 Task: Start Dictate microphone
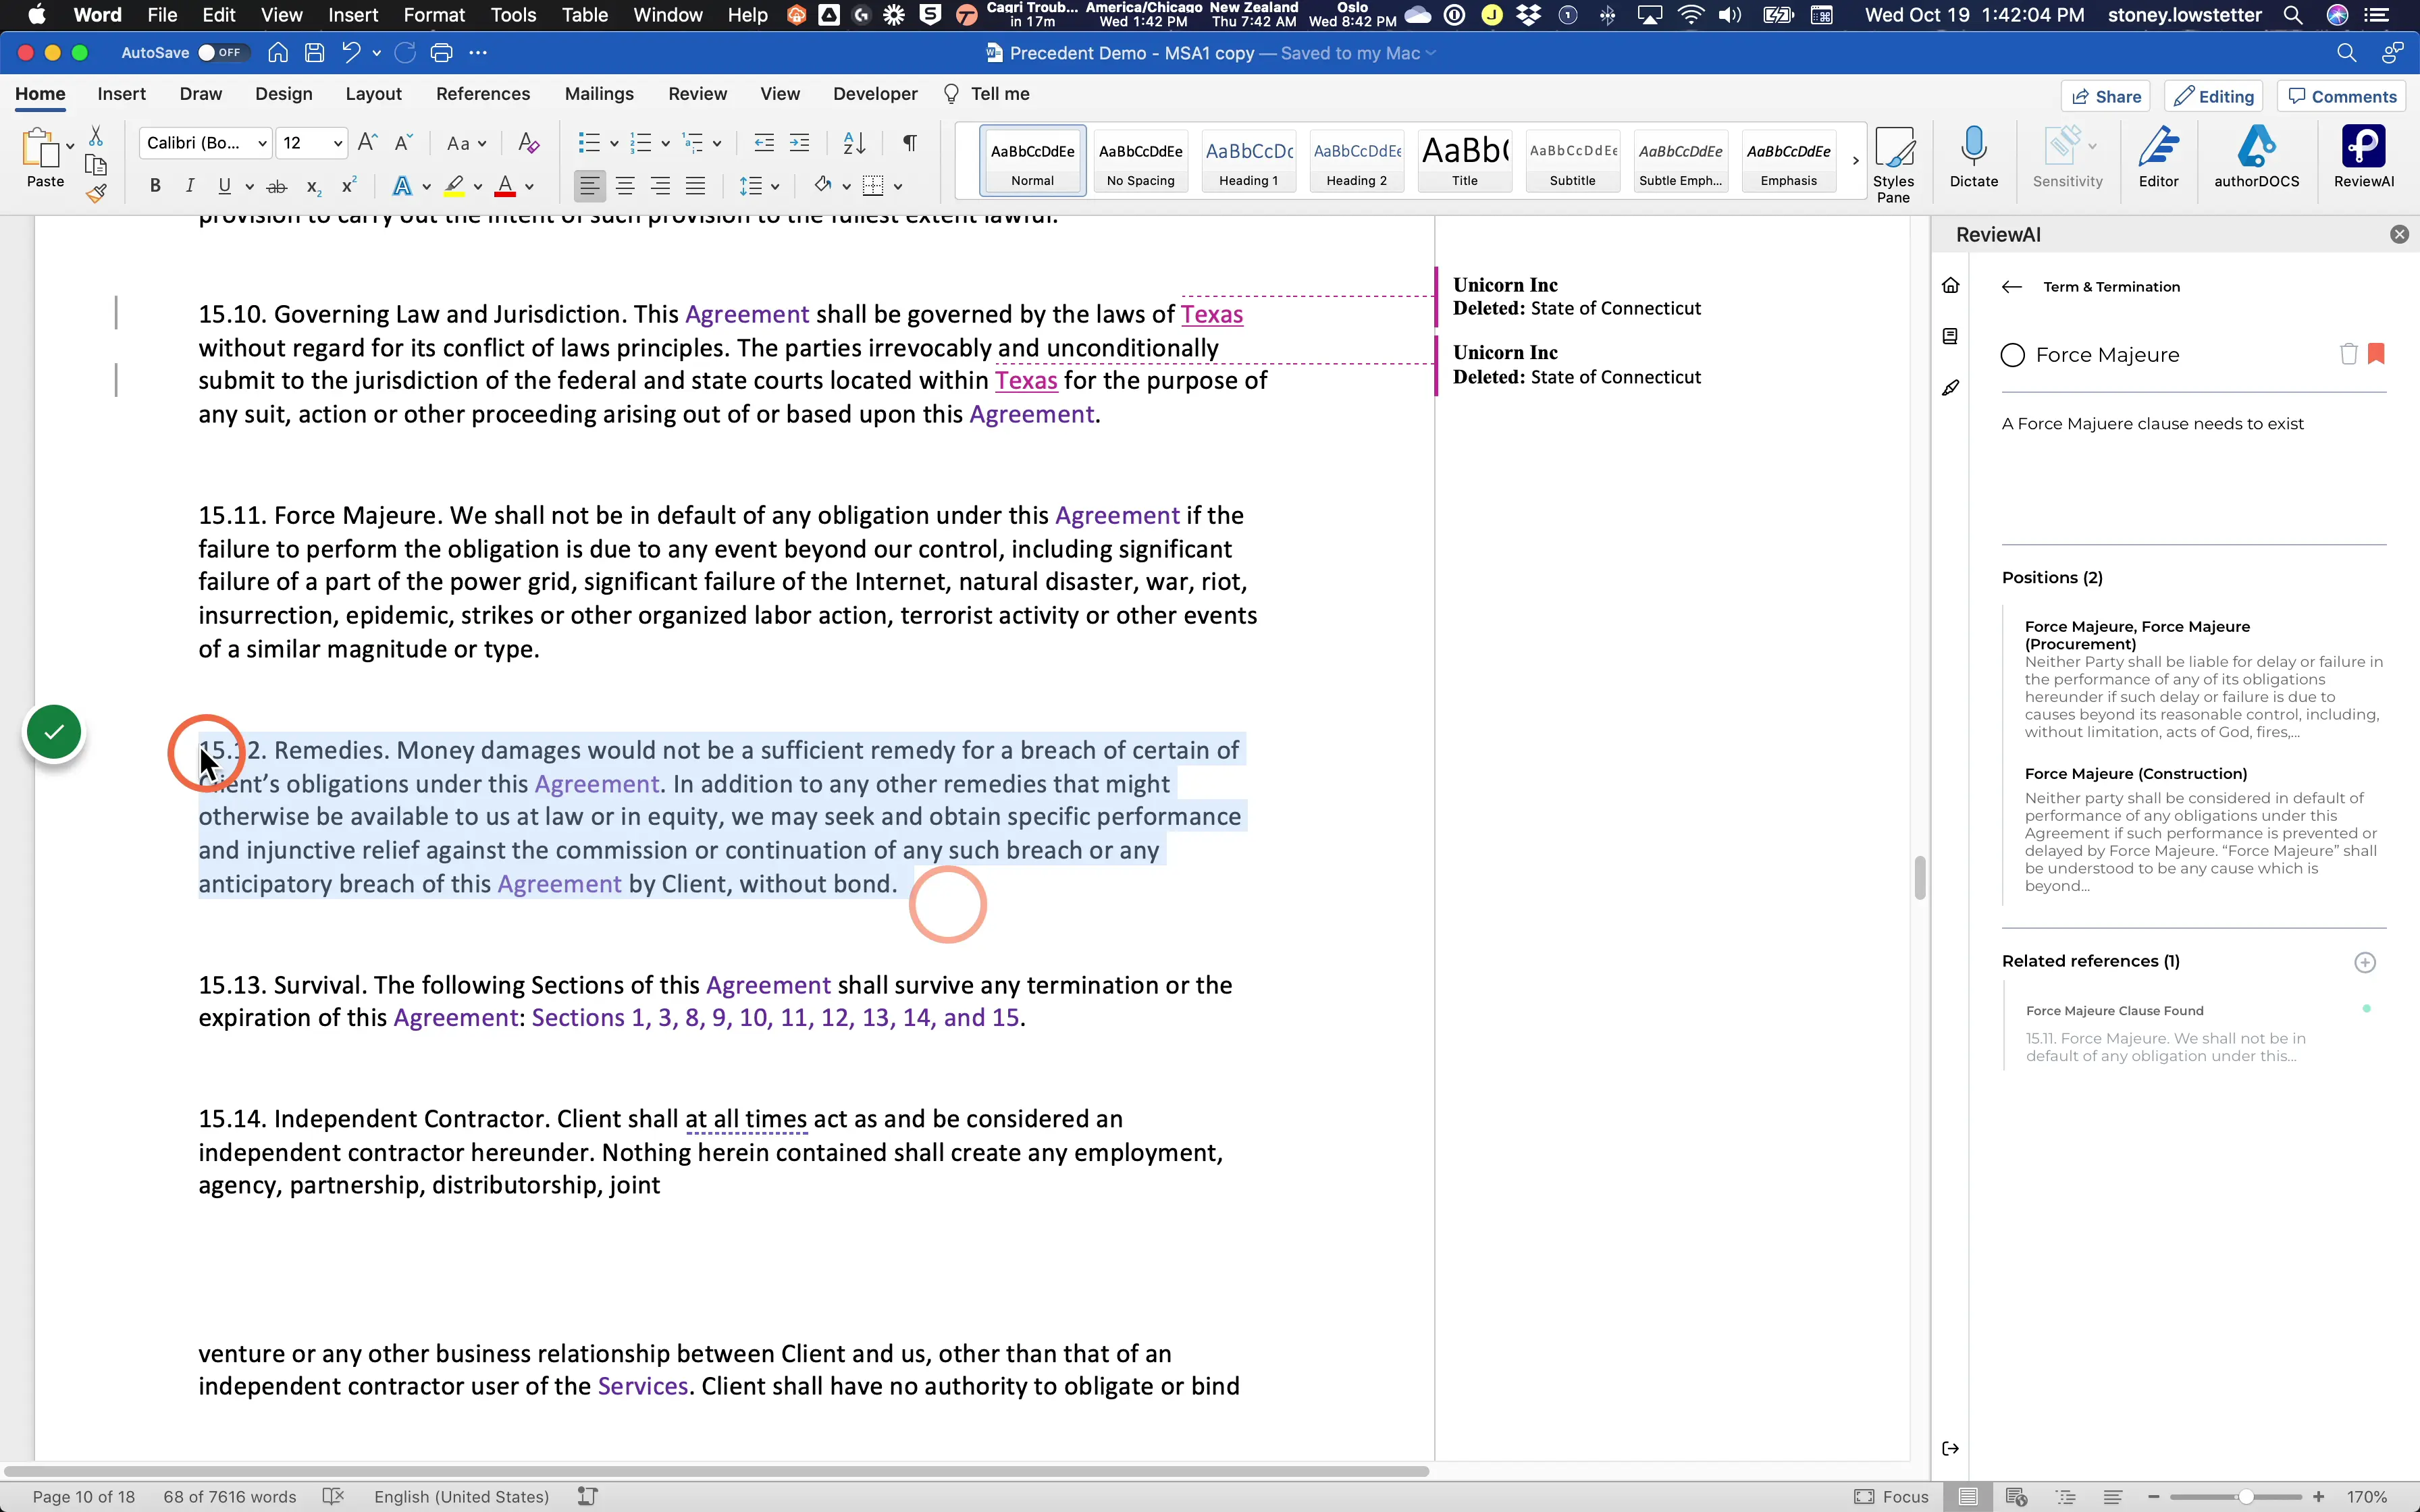pyautogui.click(x=1973, y=157)
